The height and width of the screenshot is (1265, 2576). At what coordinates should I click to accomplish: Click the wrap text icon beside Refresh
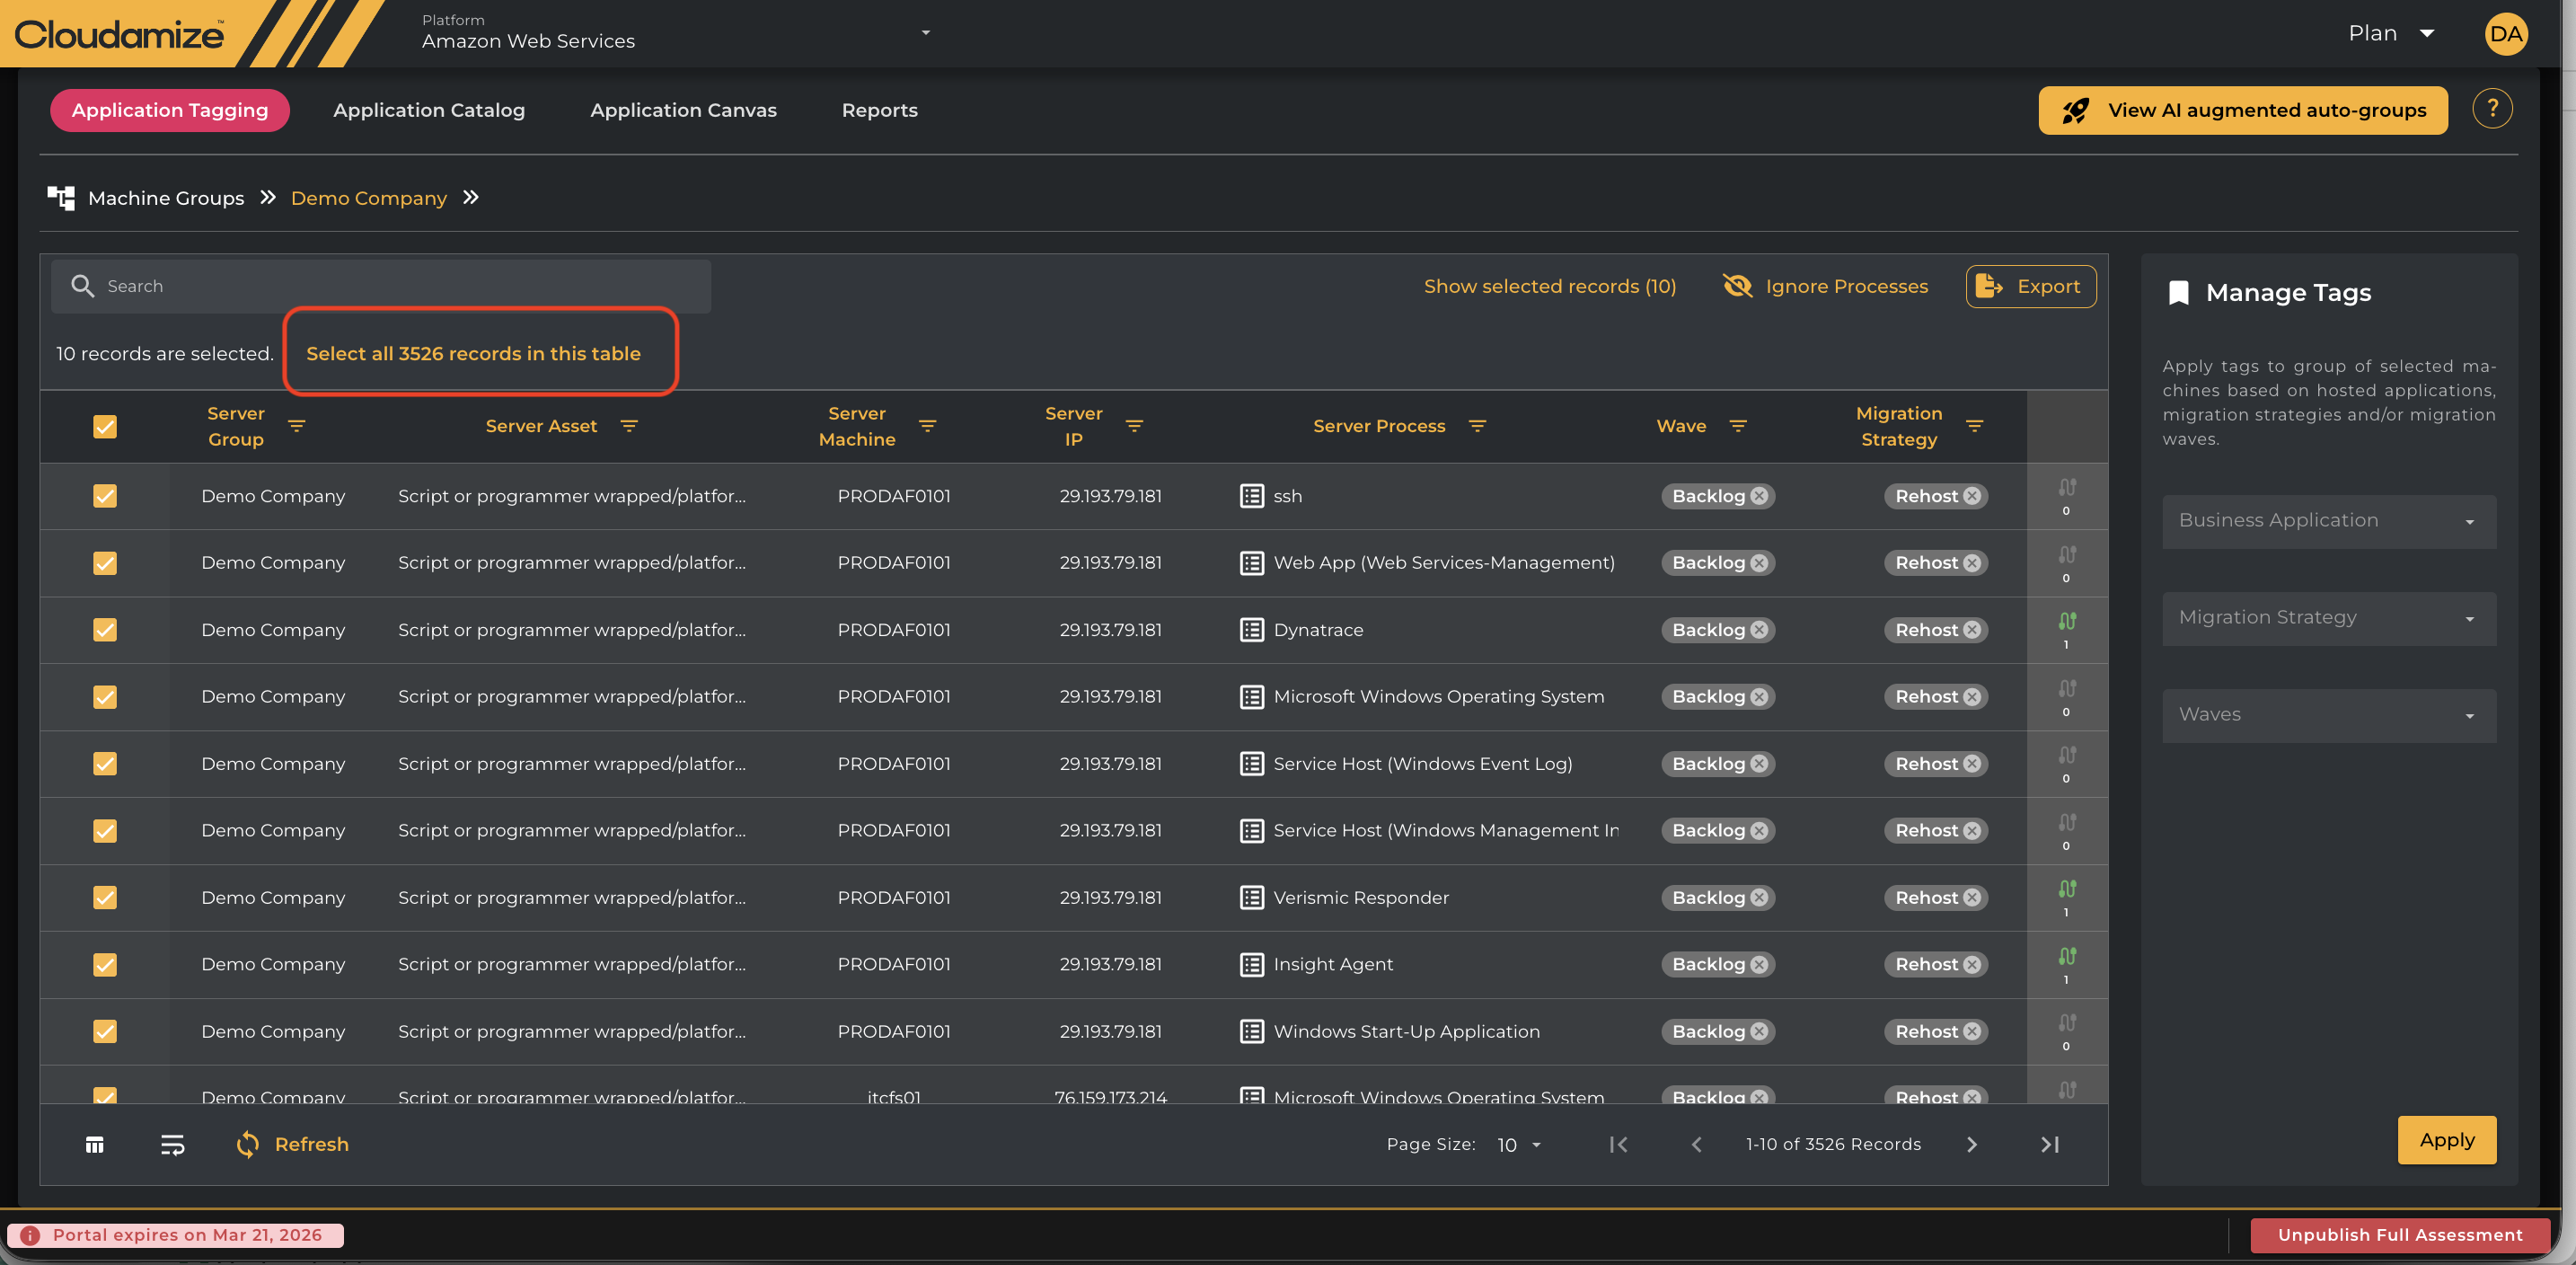click(172, 1144)
